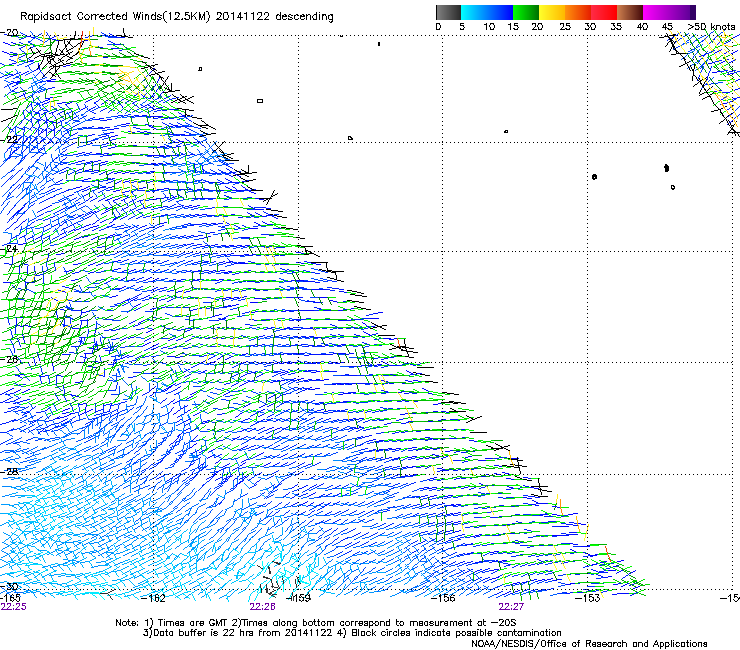Click the -22 latitude label
This screenshot has width=740, height=650.
click(x=9, y=140)
